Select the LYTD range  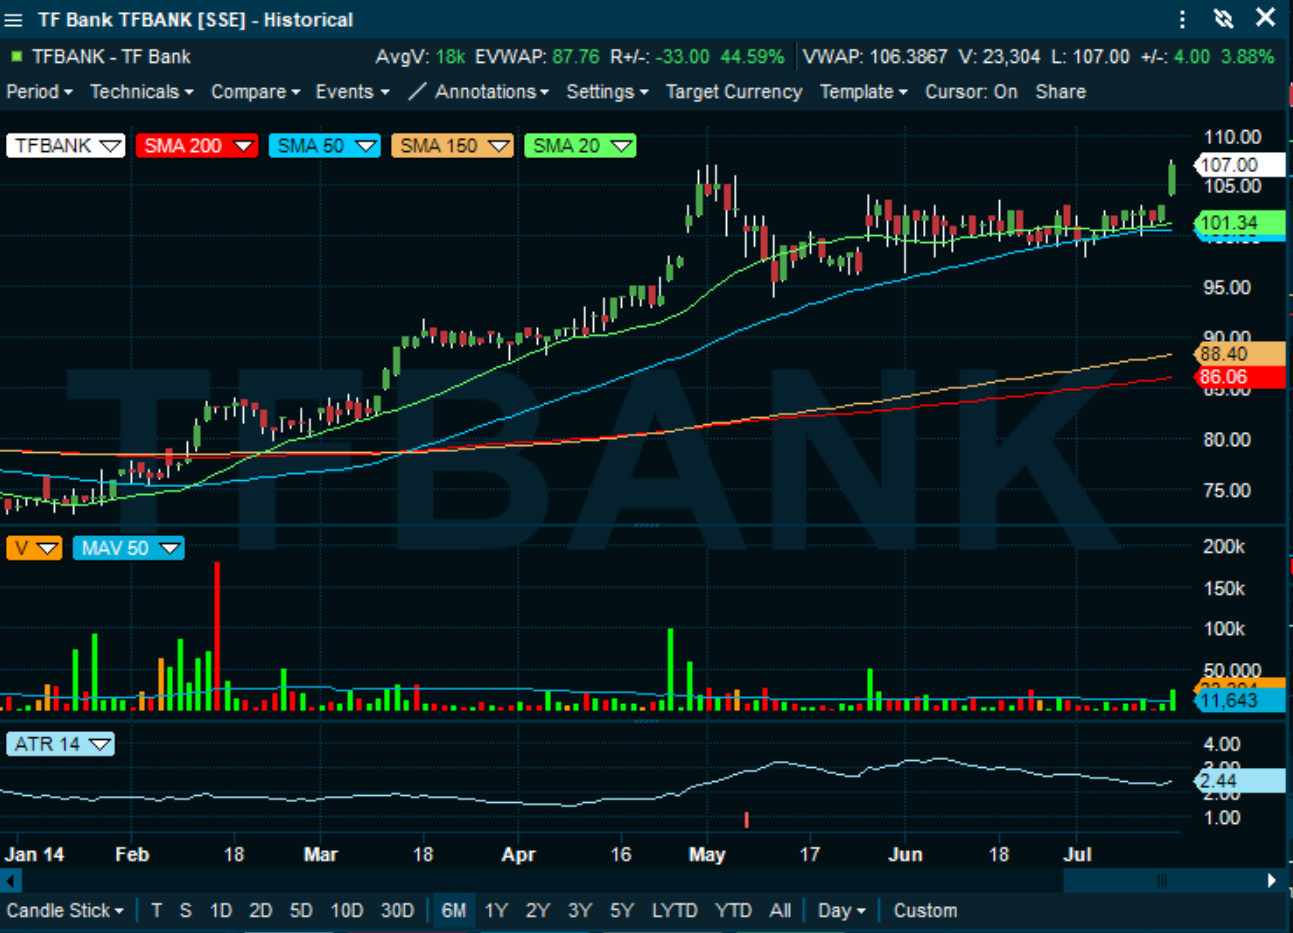click(675, 911)
